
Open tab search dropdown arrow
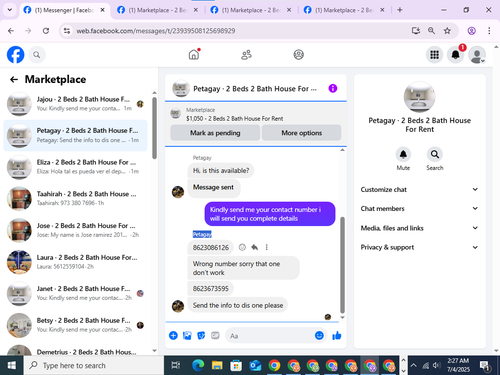coord(10,10)
